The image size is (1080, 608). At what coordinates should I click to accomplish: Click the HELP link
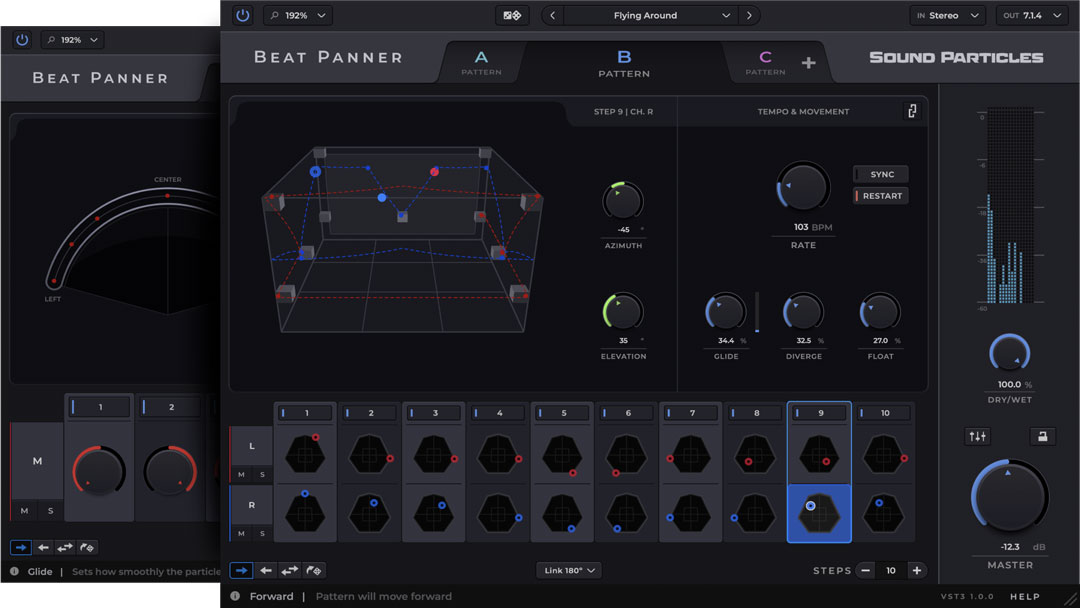pos(1025,596)
